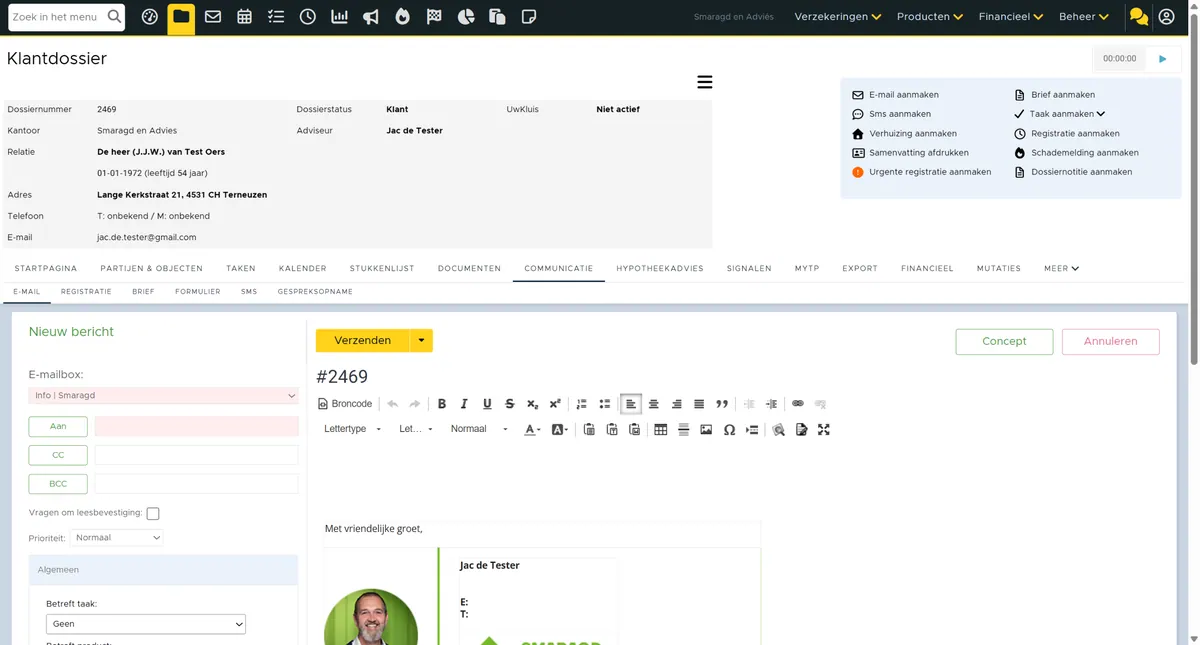Click the Annuleren button
Image resolution: width=1200 pixels, height=645 pixels.
pyautogui.click(x=1111, y=342)
